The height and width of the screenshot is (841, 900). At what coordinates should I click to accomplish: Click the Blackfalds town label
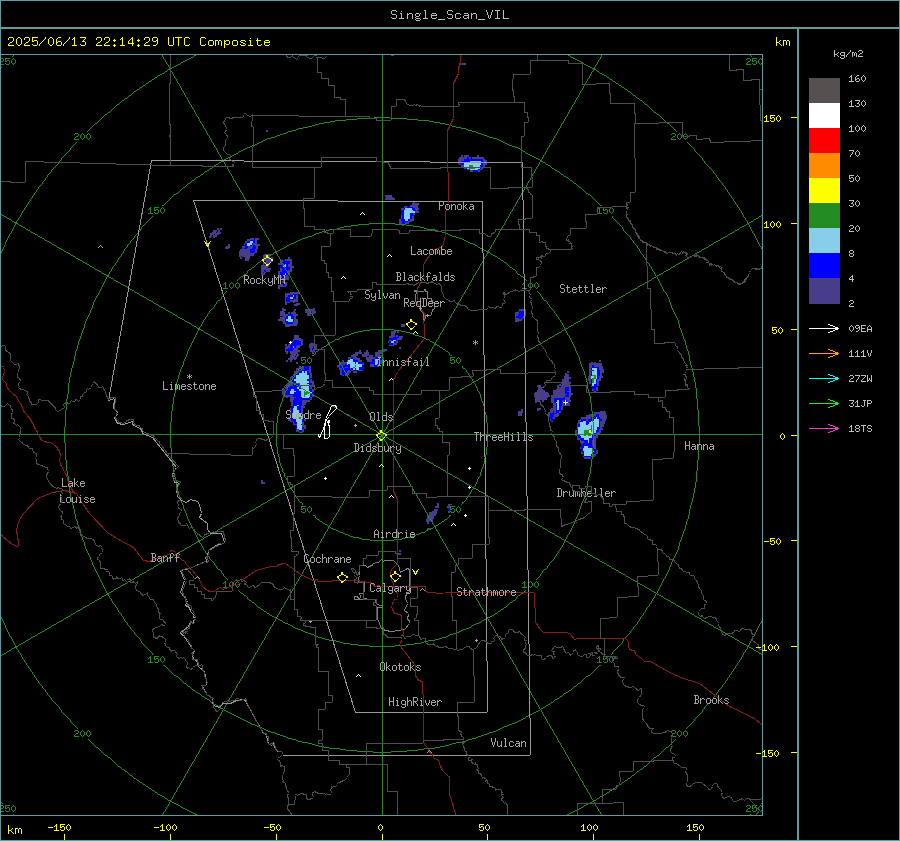[x=425, y=277]
